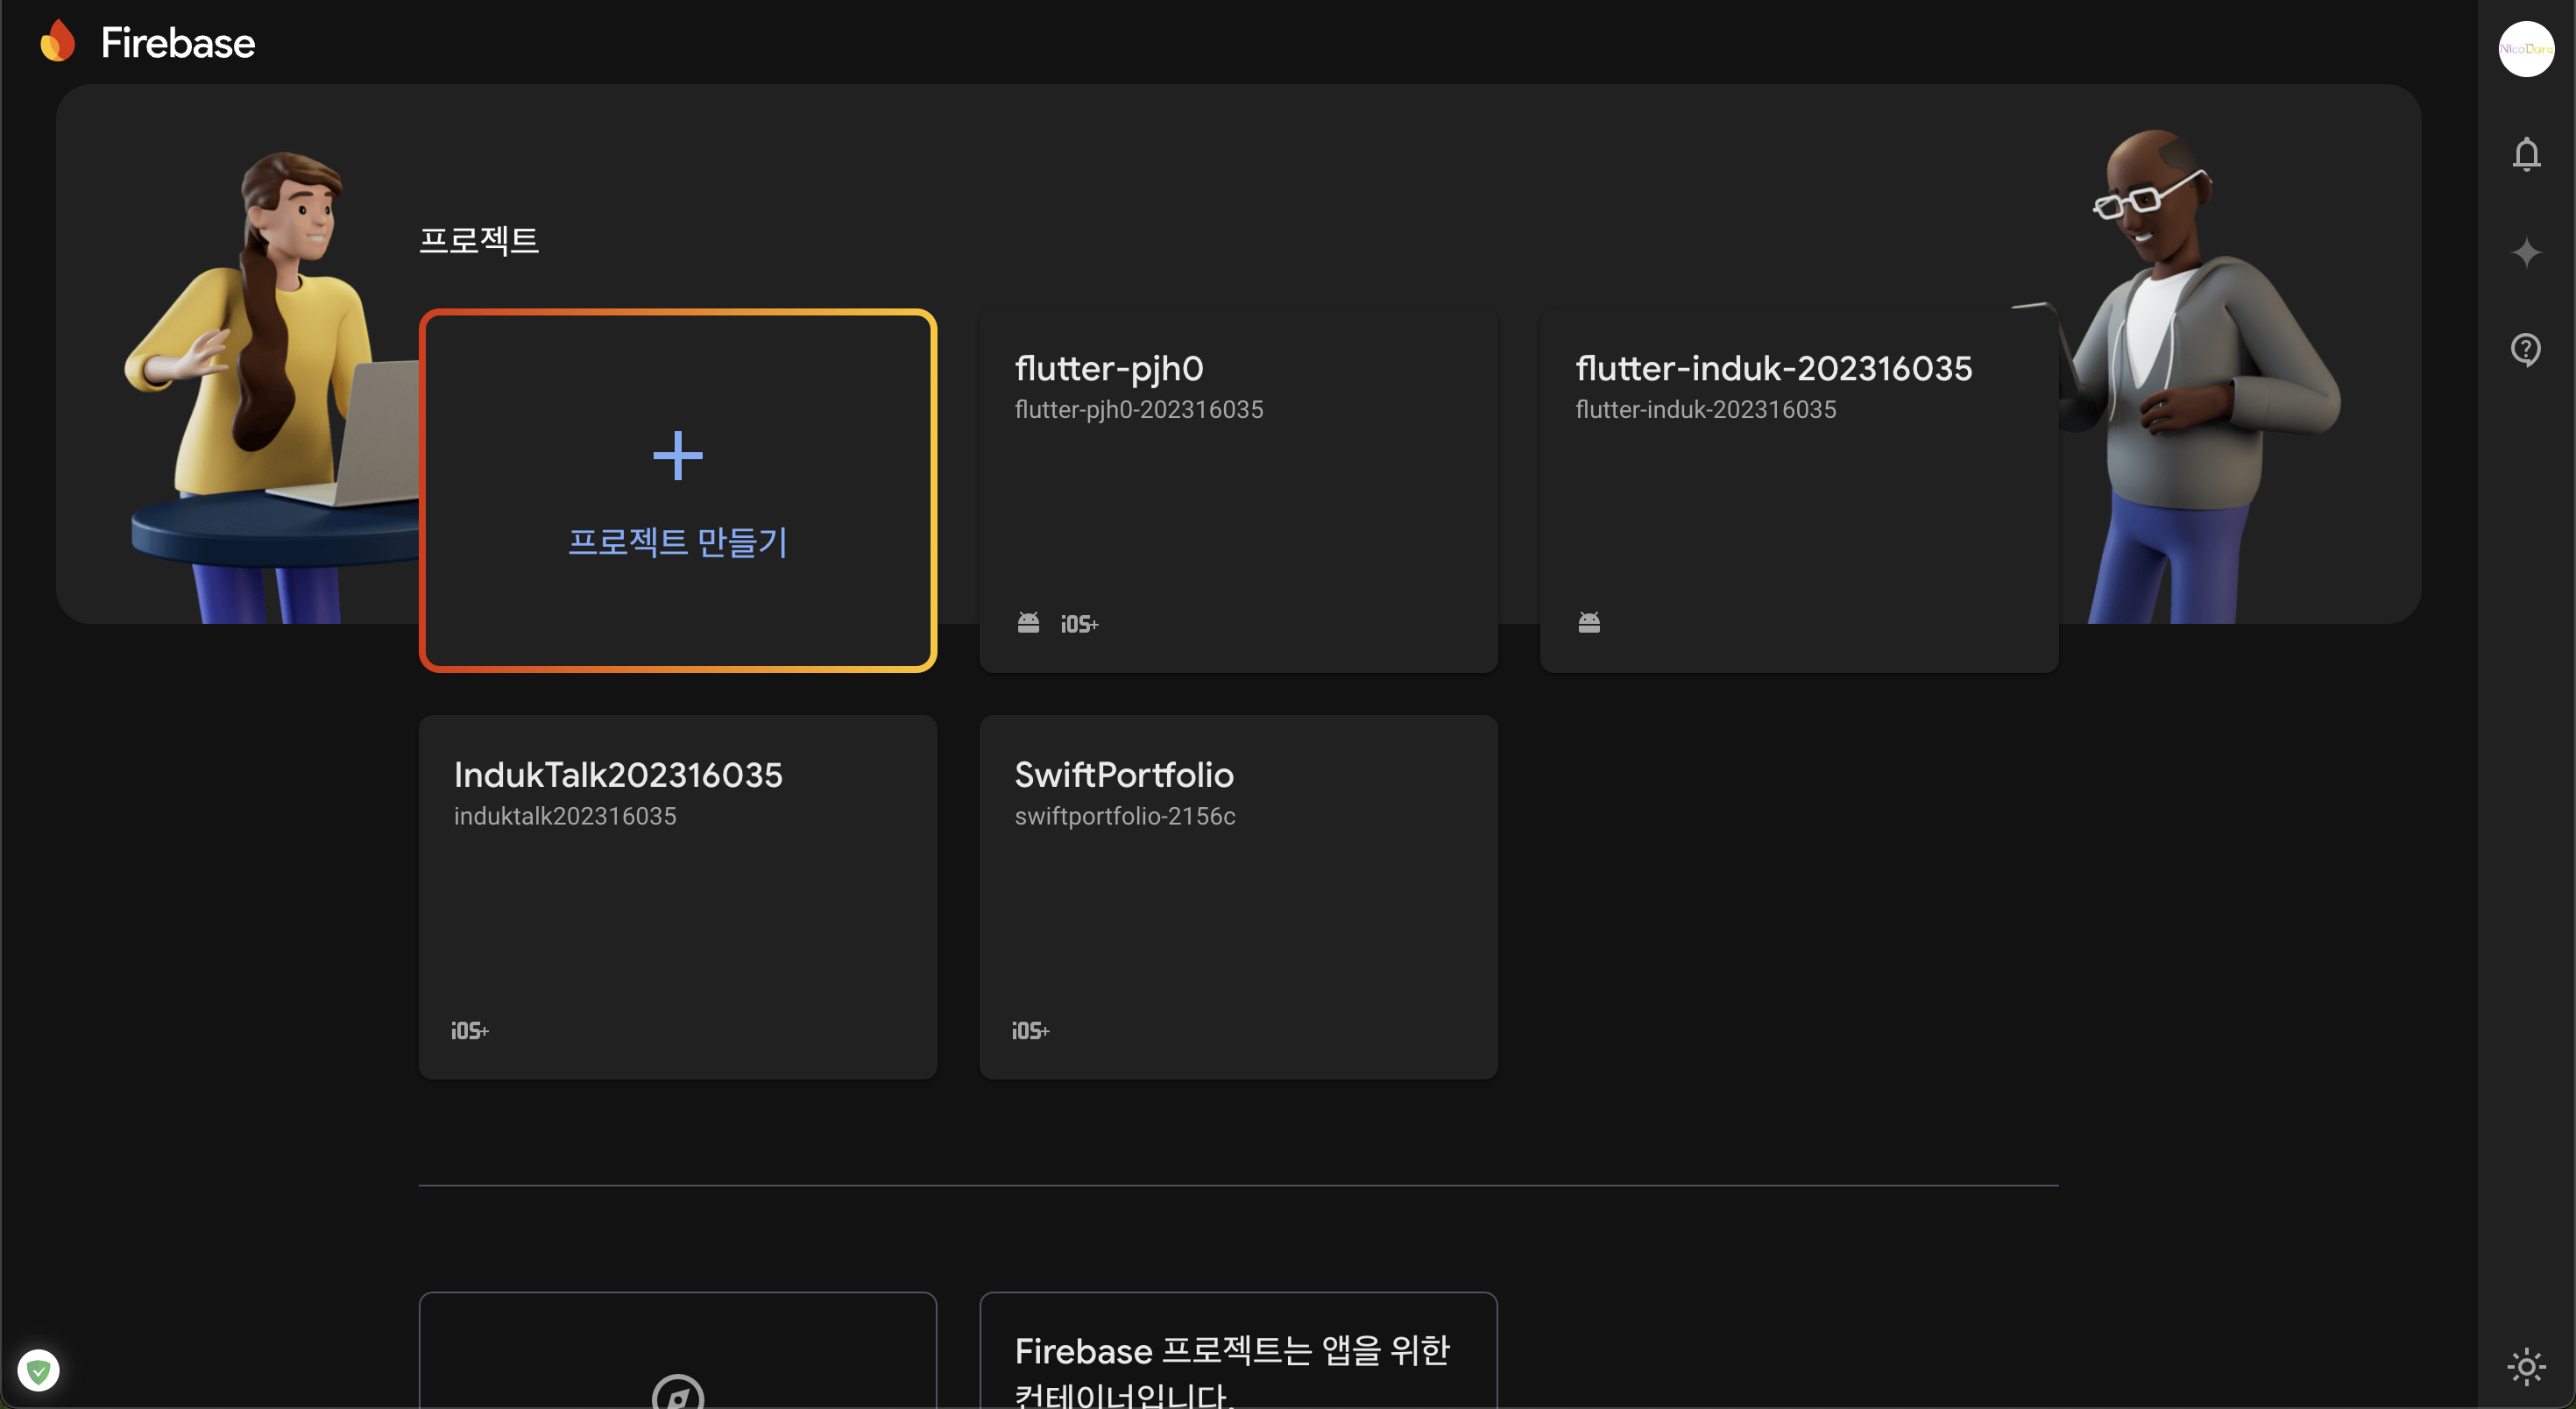Click the compass icon on bottom card

[x=678, y=1394]
